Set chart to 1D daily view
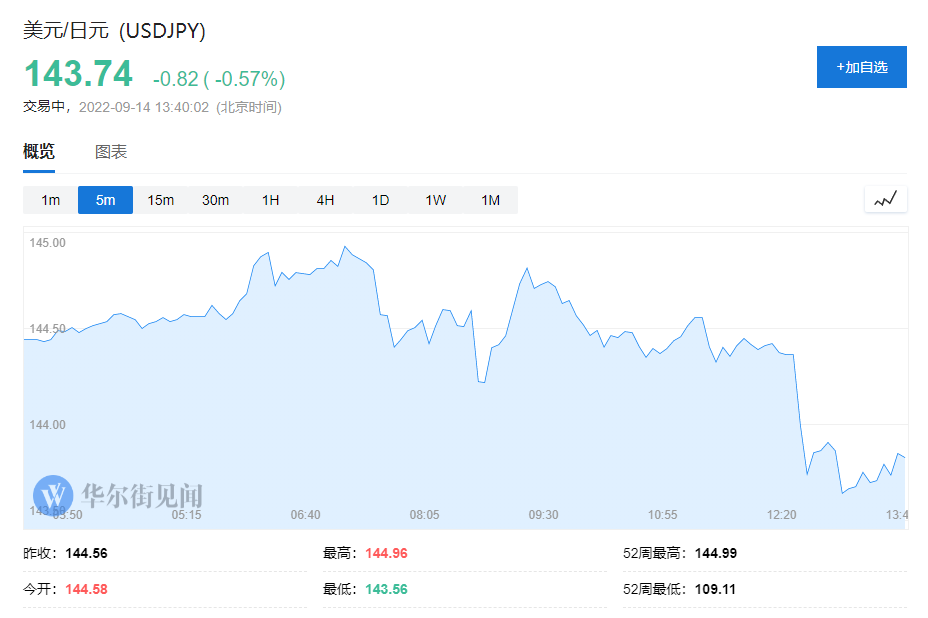The height and width of the screenshot is (618, 928). tap(380, 200)
